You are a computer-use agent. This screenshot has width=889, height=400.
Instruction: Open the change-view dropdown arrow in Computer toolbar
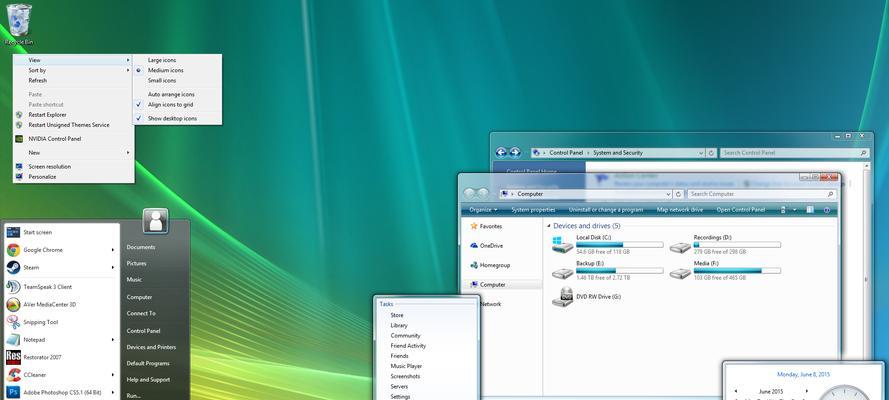pos(795,210)
